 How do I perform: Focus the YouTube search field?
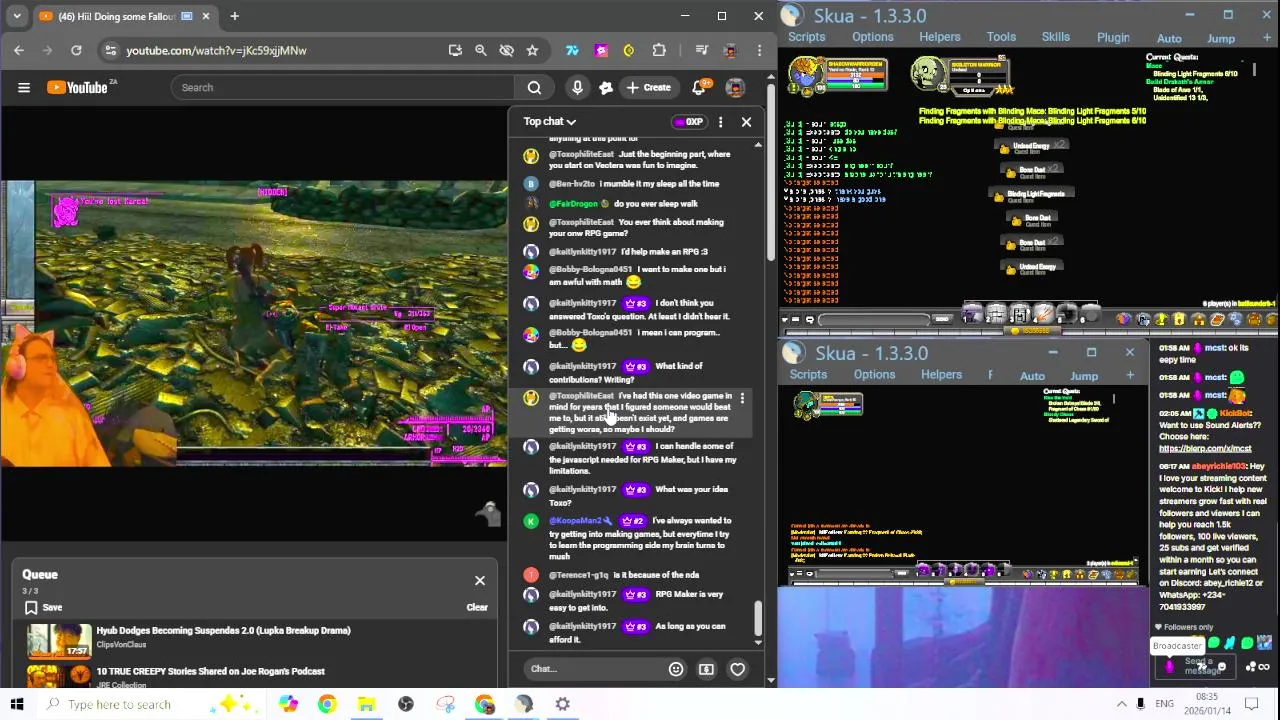343,87
